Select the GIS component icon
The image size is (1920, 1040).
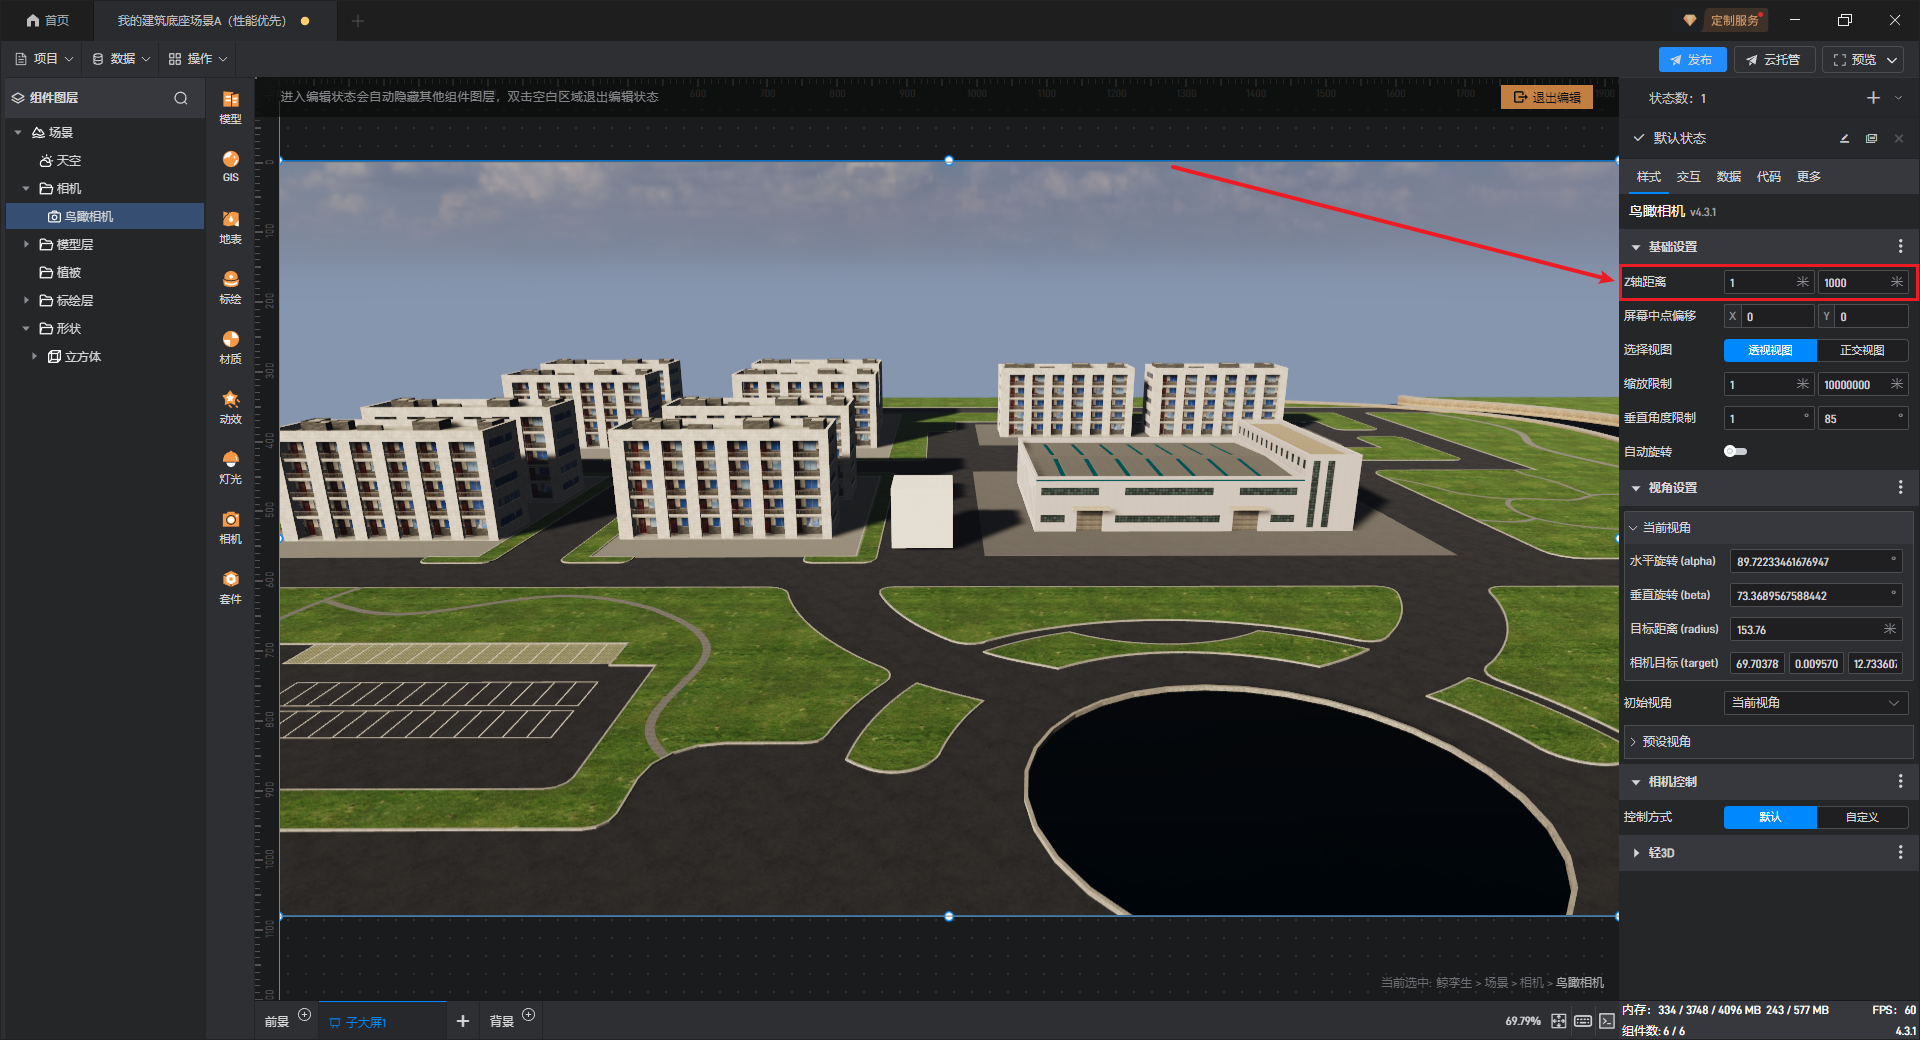(230, 165)
